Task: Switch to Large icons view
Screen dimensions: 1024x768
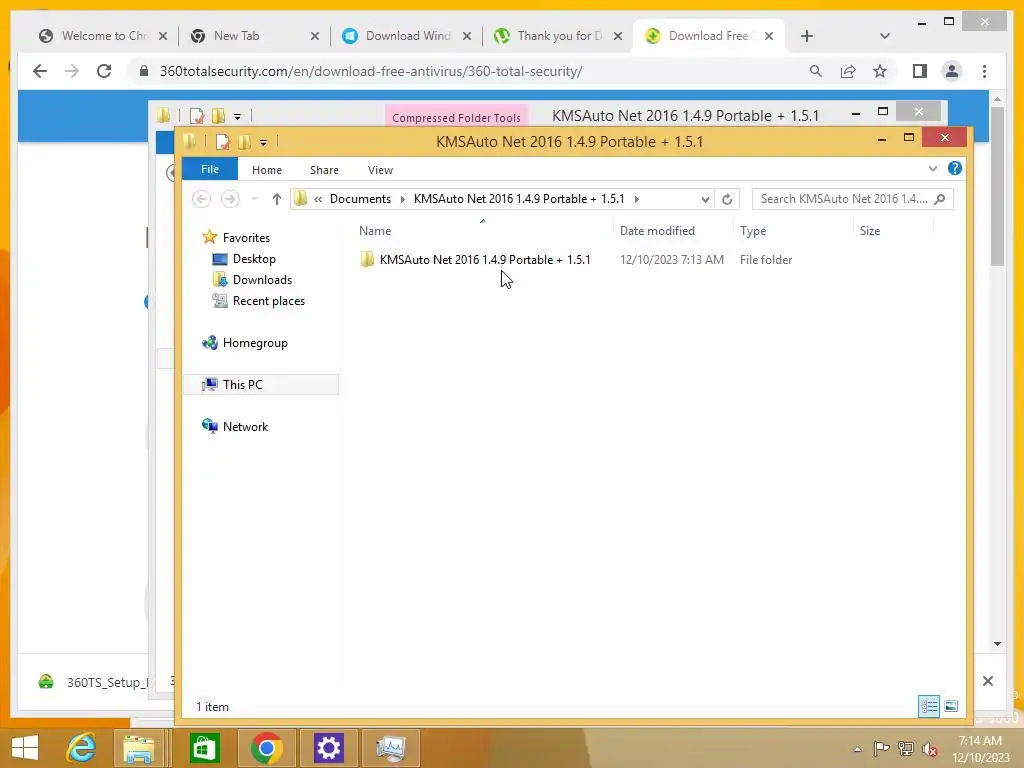Action: click(951, 706)
